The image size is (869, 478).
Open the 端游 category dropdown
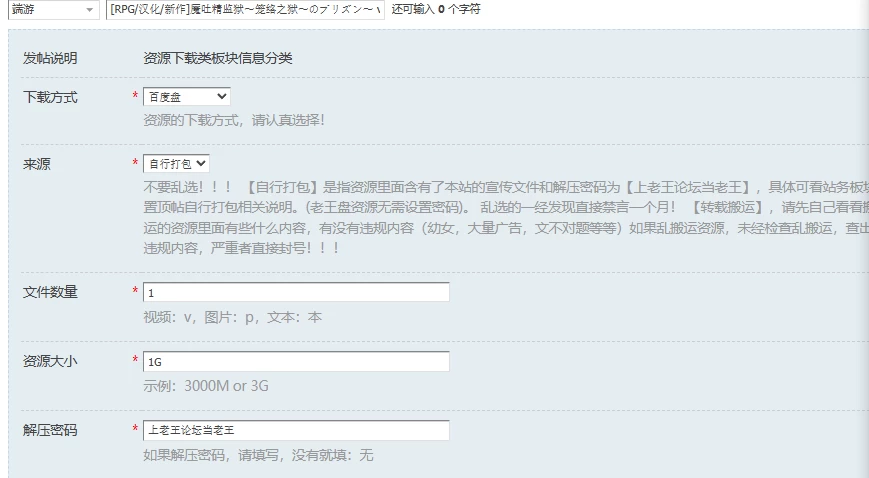54,9
